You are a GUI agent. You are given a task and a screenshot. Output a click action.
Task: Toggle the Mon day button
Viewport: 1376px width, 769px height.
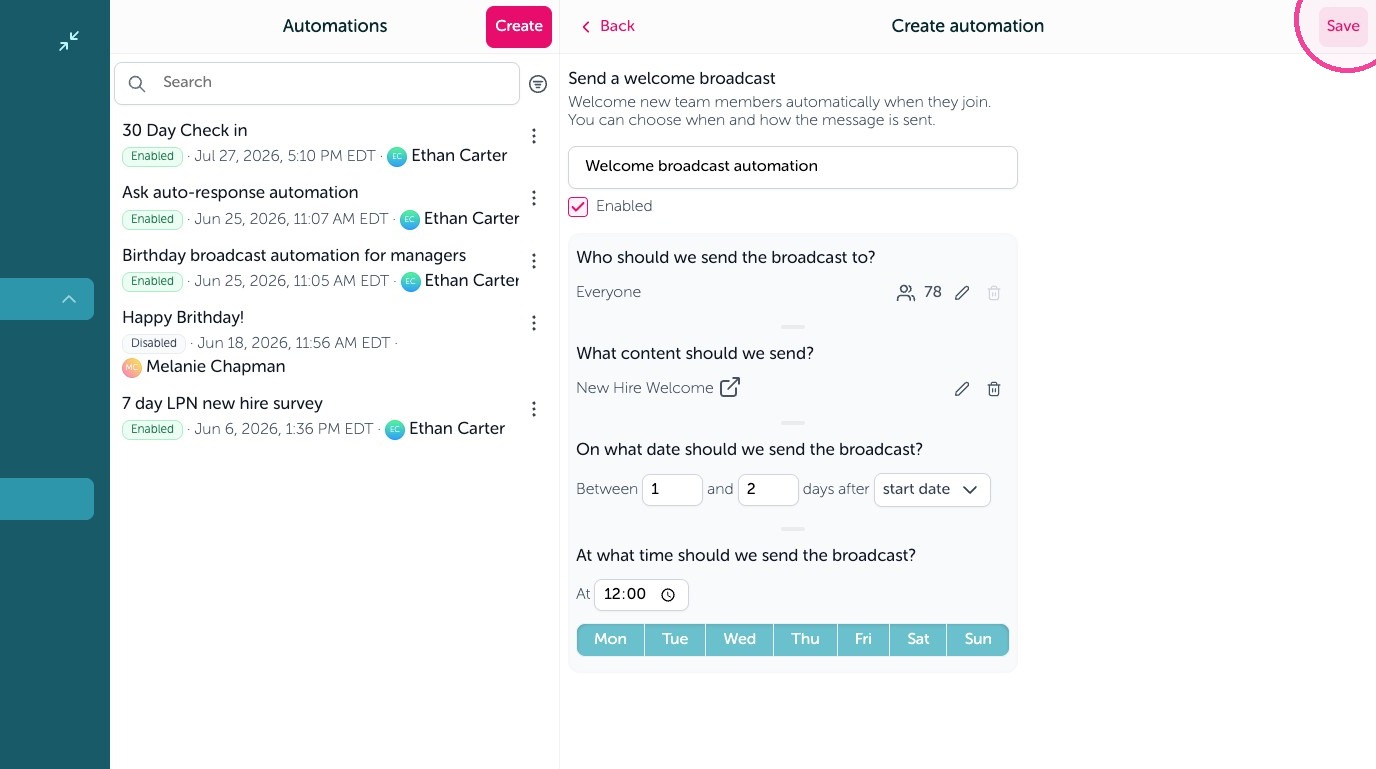(610, 640)
